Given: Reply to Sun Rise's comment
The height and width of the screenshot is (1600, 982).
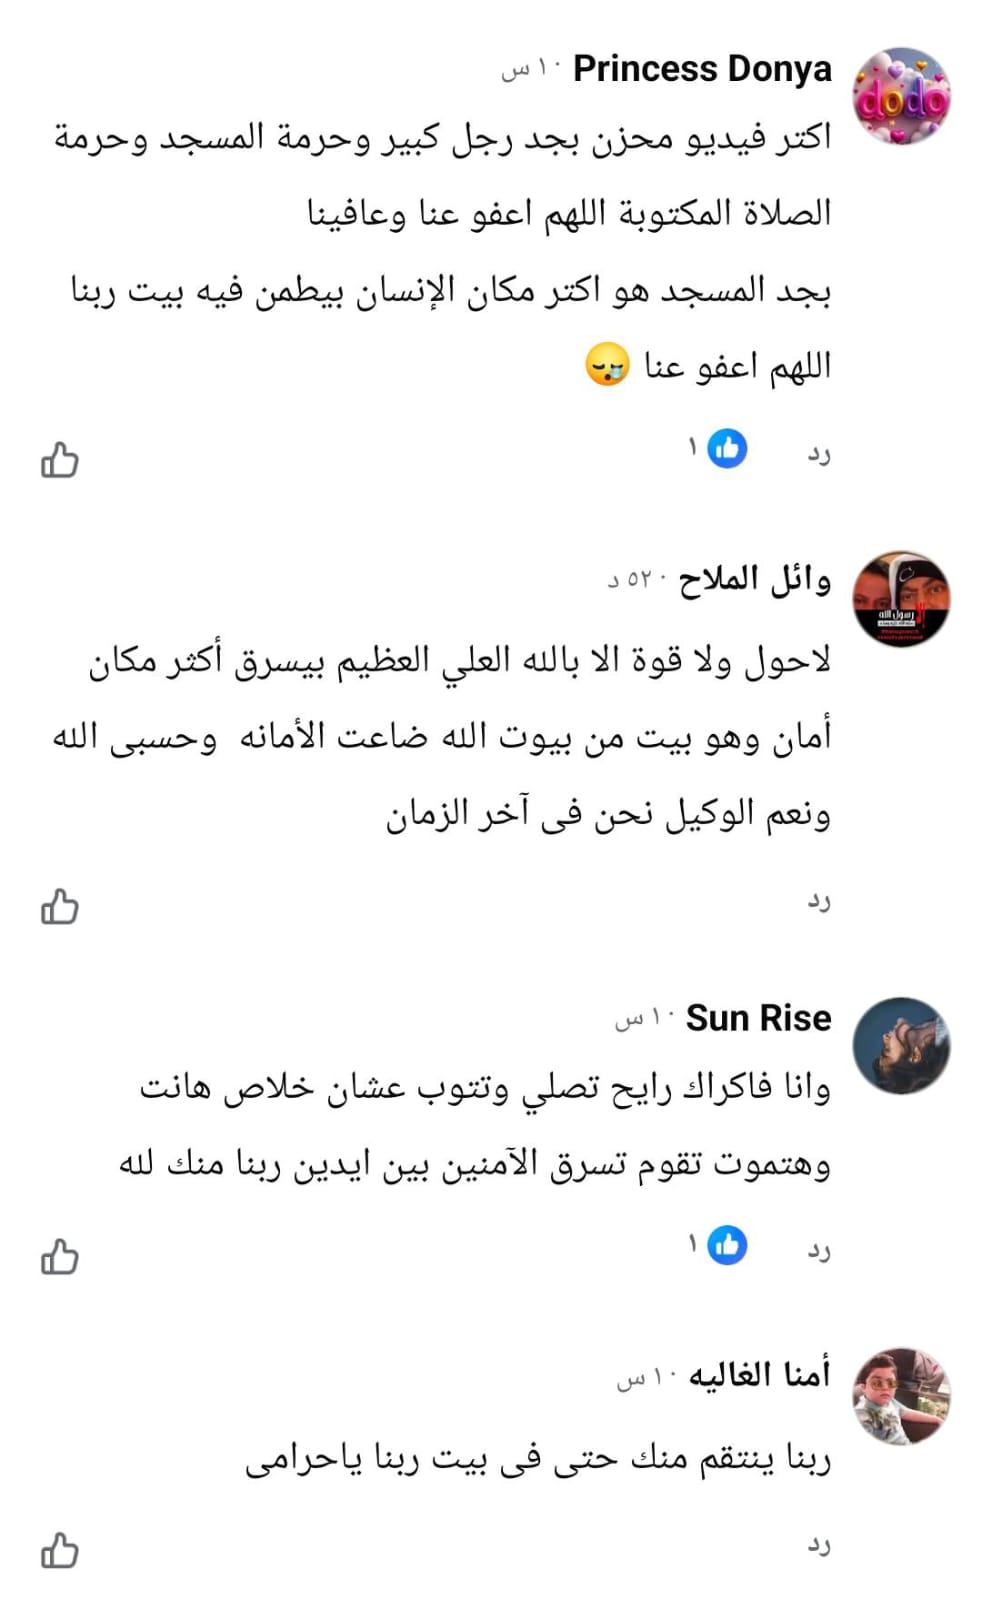Looking at the screenshot, I should click(x=819, y=1251).
